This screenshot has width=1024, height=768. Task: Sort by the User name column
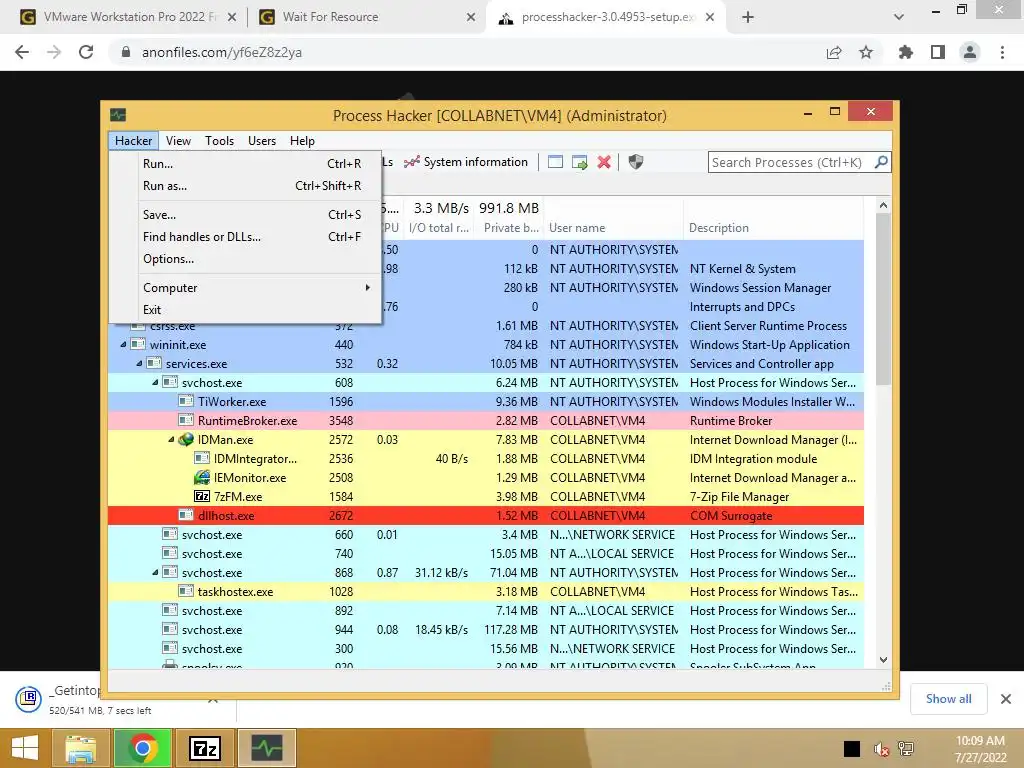613,227
